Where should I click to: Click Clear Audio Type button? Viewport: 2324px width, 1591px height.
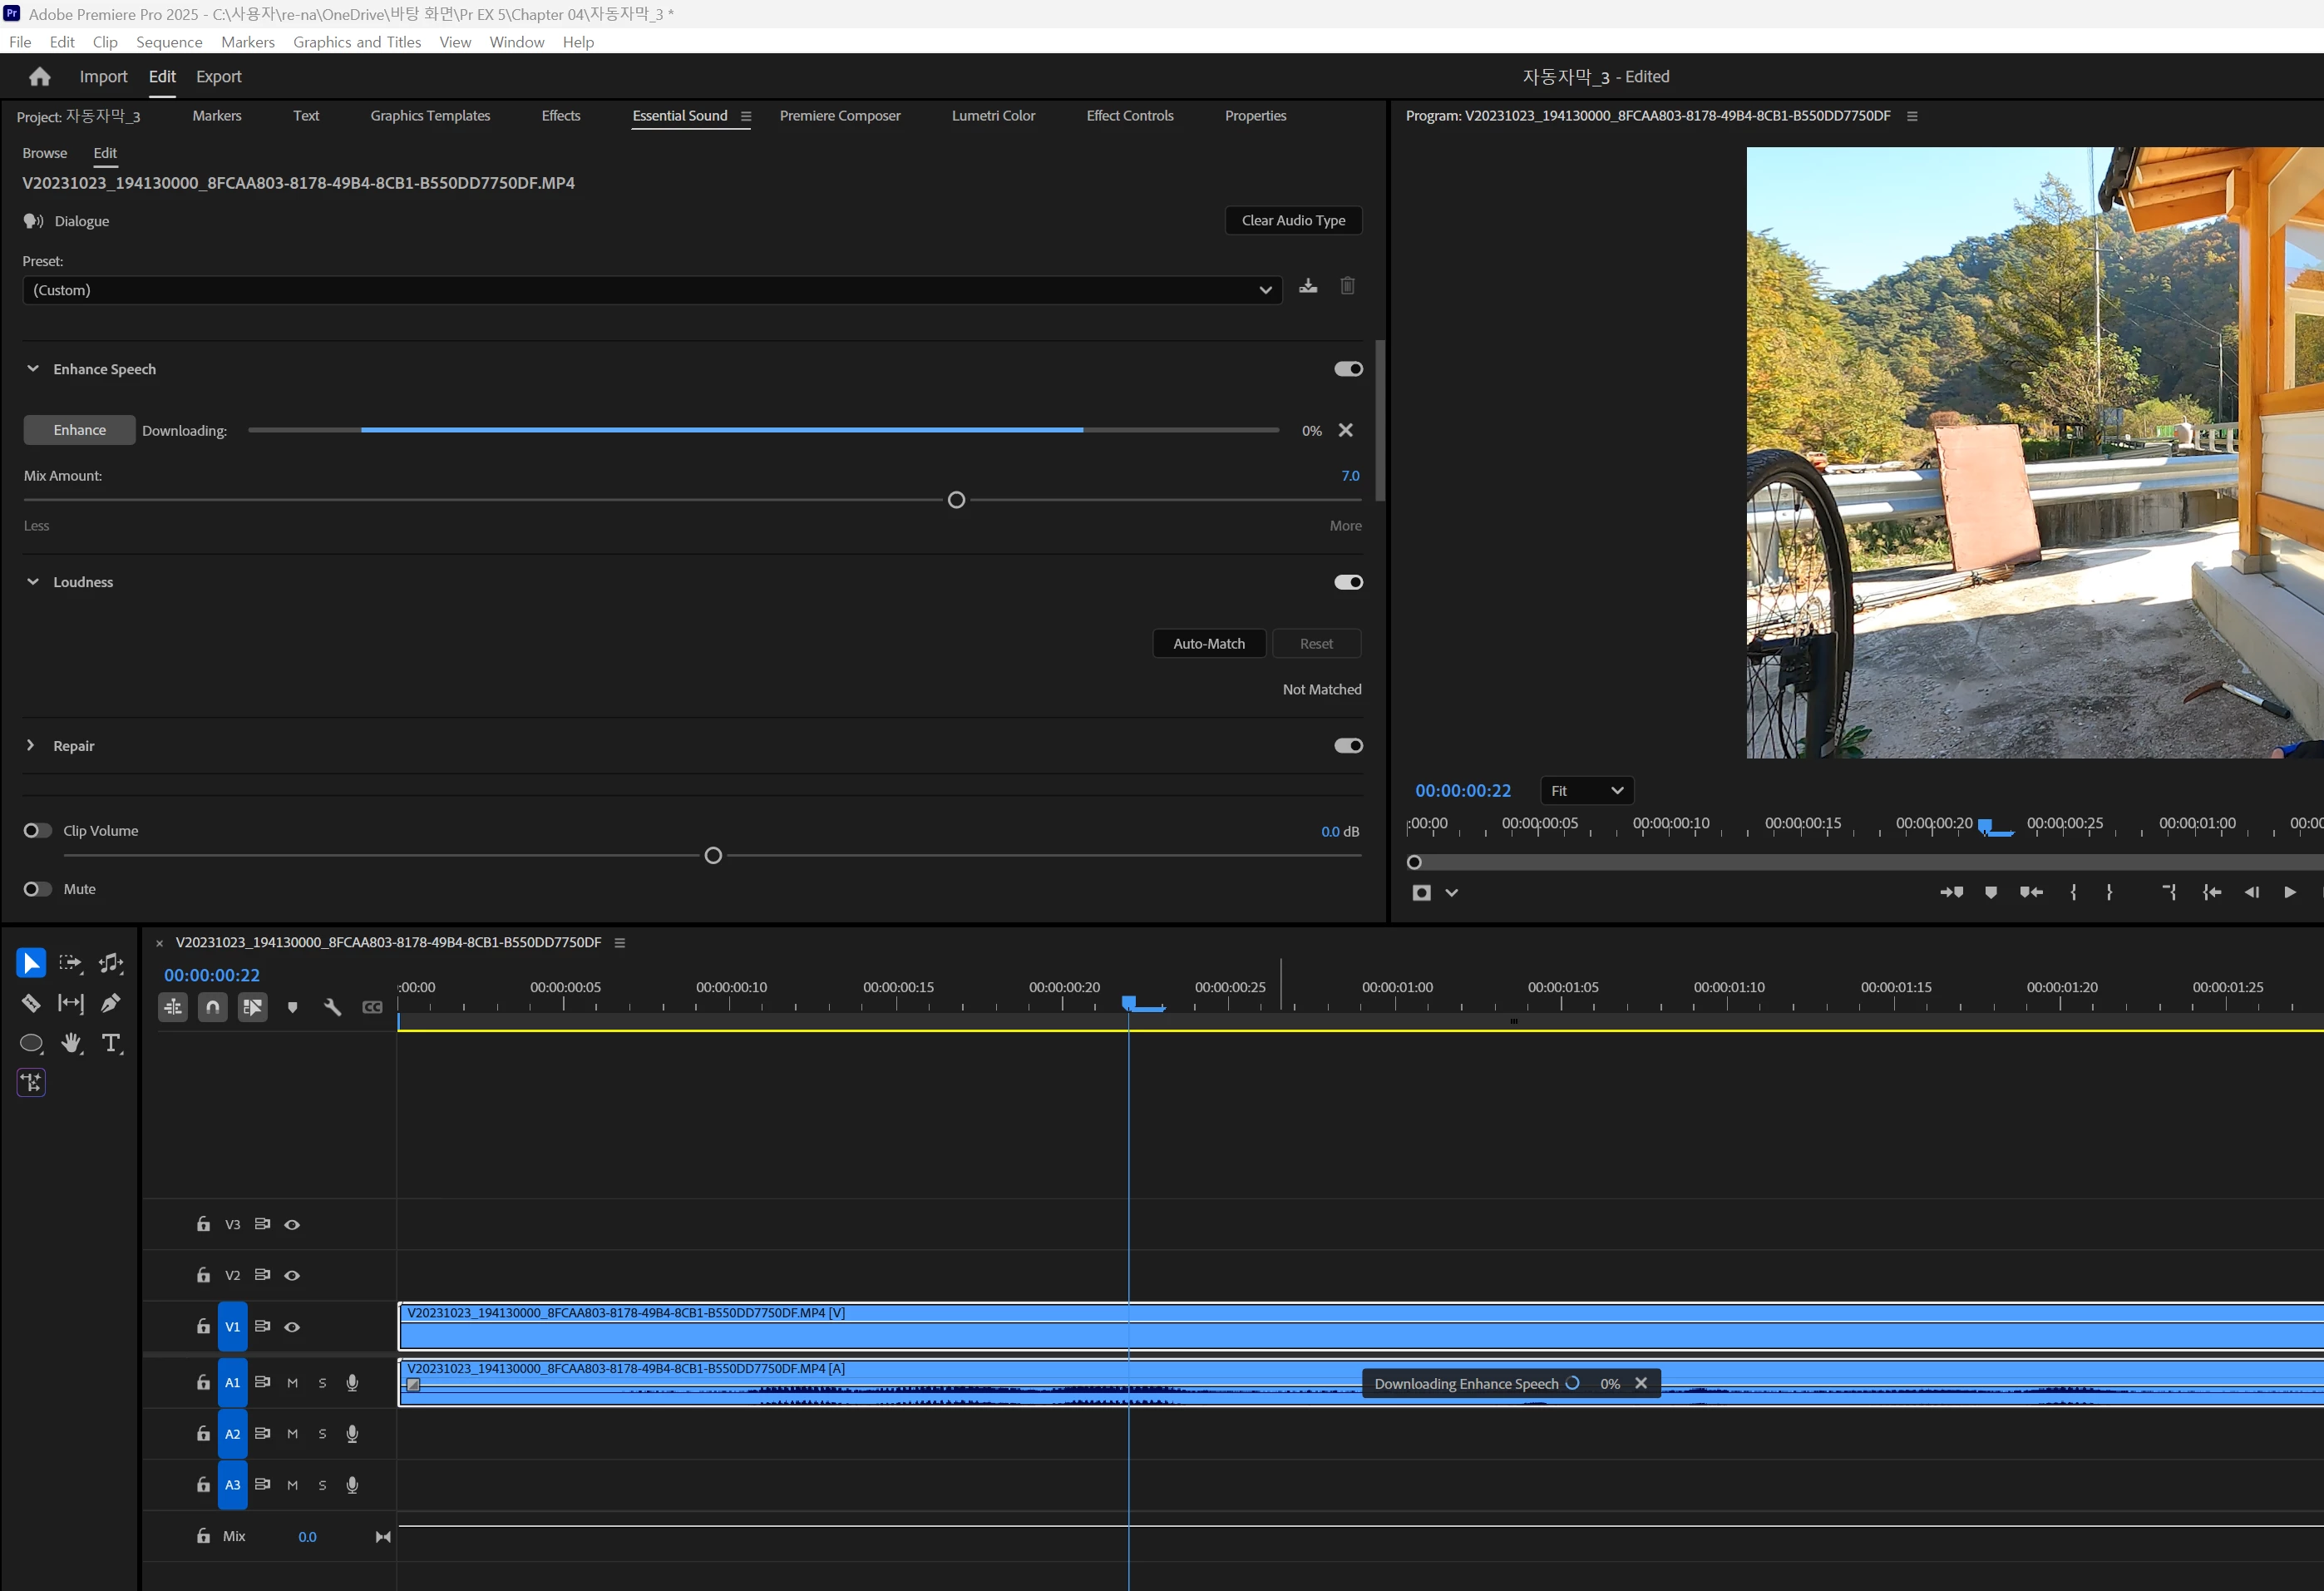pyautogui.click(x=1293, y=221)
